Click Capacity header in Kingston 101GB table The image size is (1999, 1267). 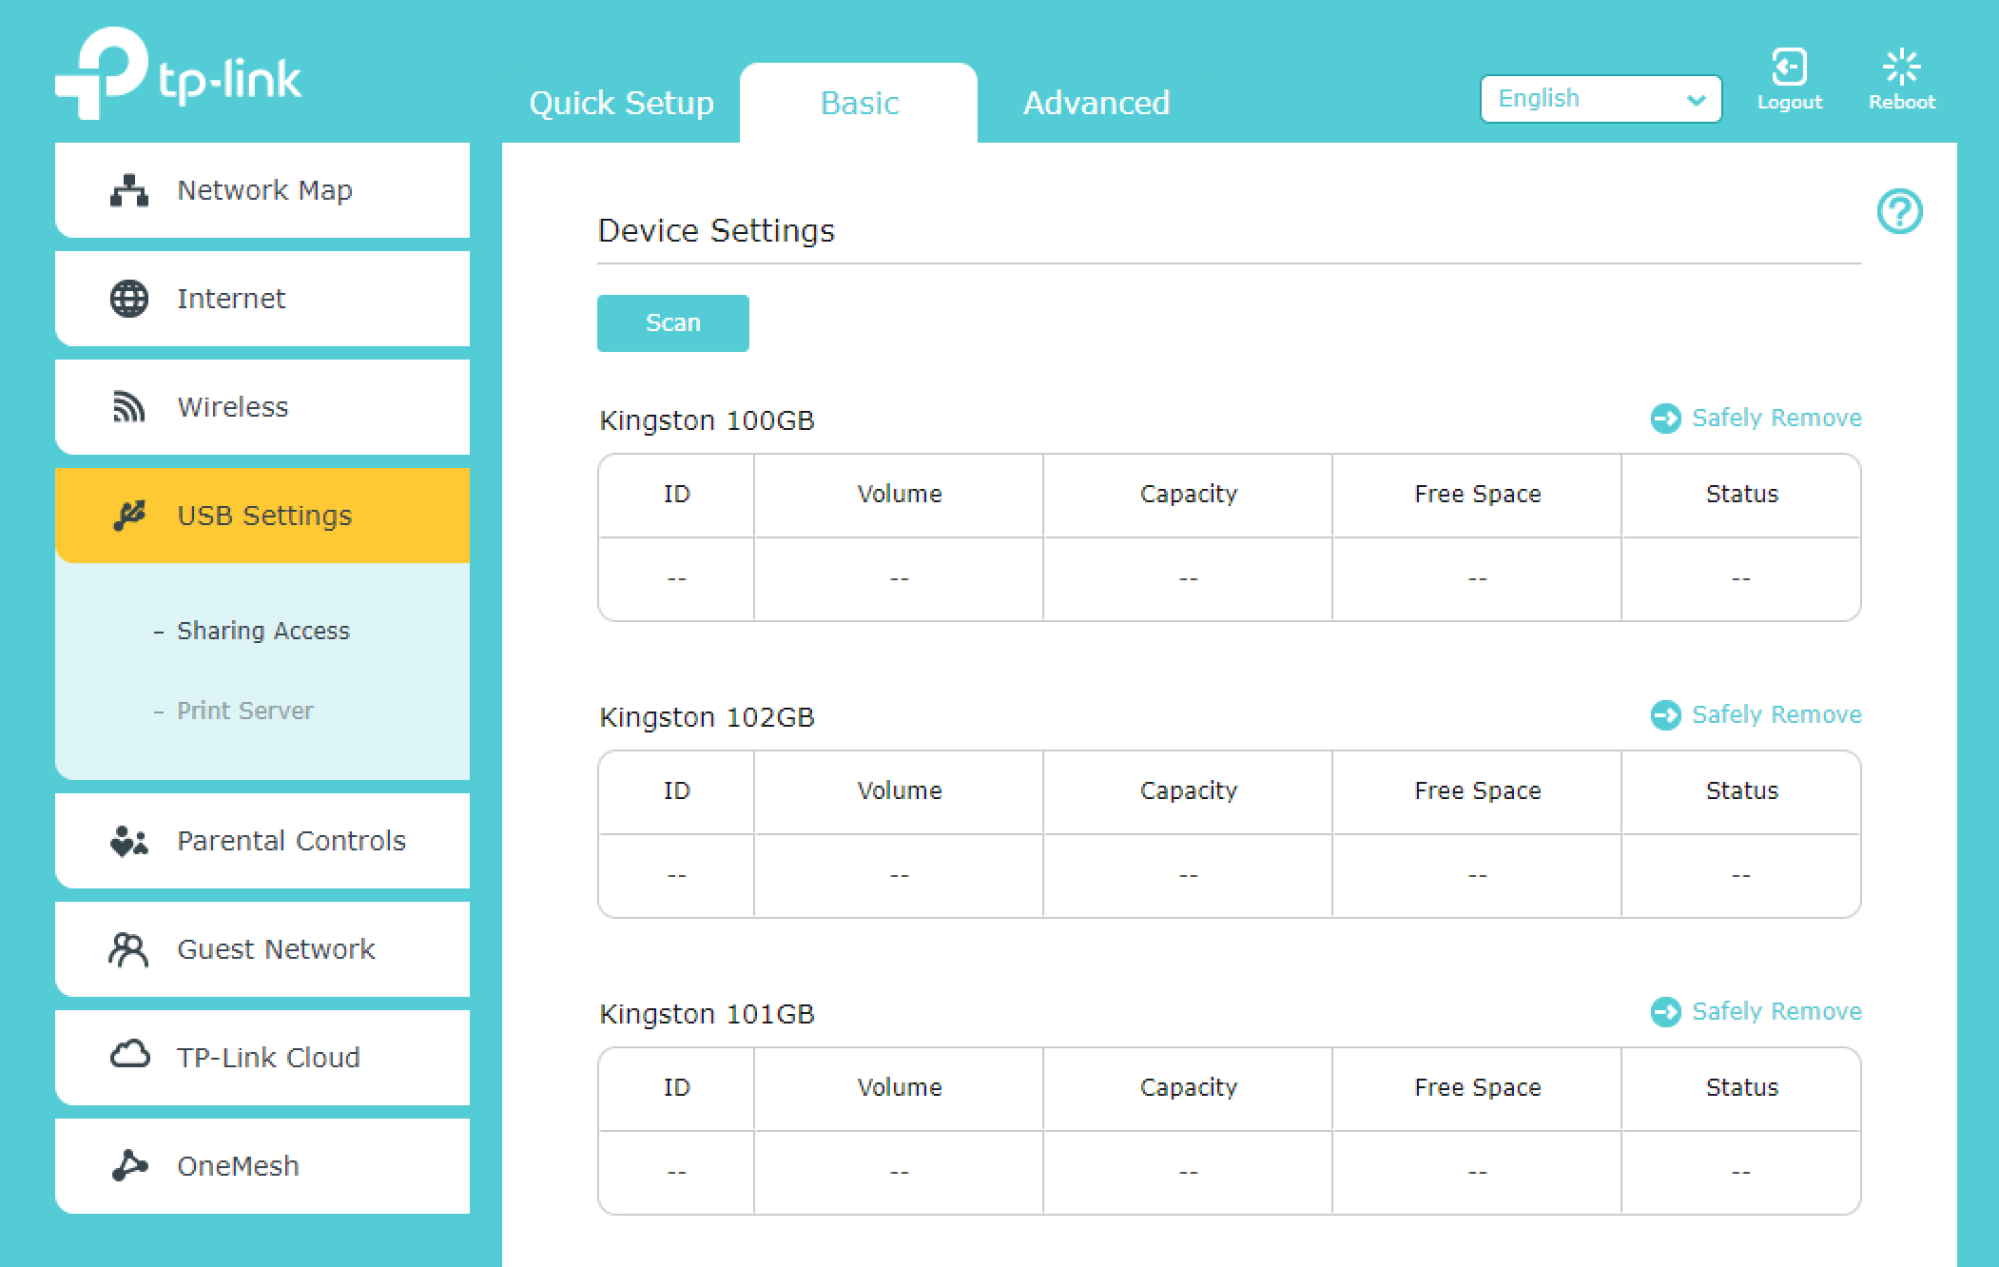(1188, 1087)
